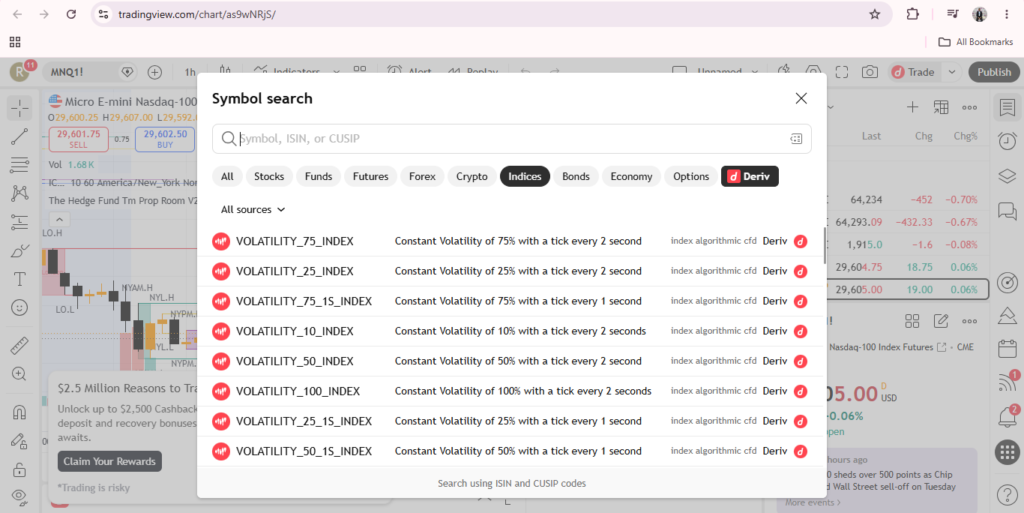Choose VOLATILITY_25_1S_INDEX from results
The width and height of the screenshot is (1024, 513).
(511, 422)
